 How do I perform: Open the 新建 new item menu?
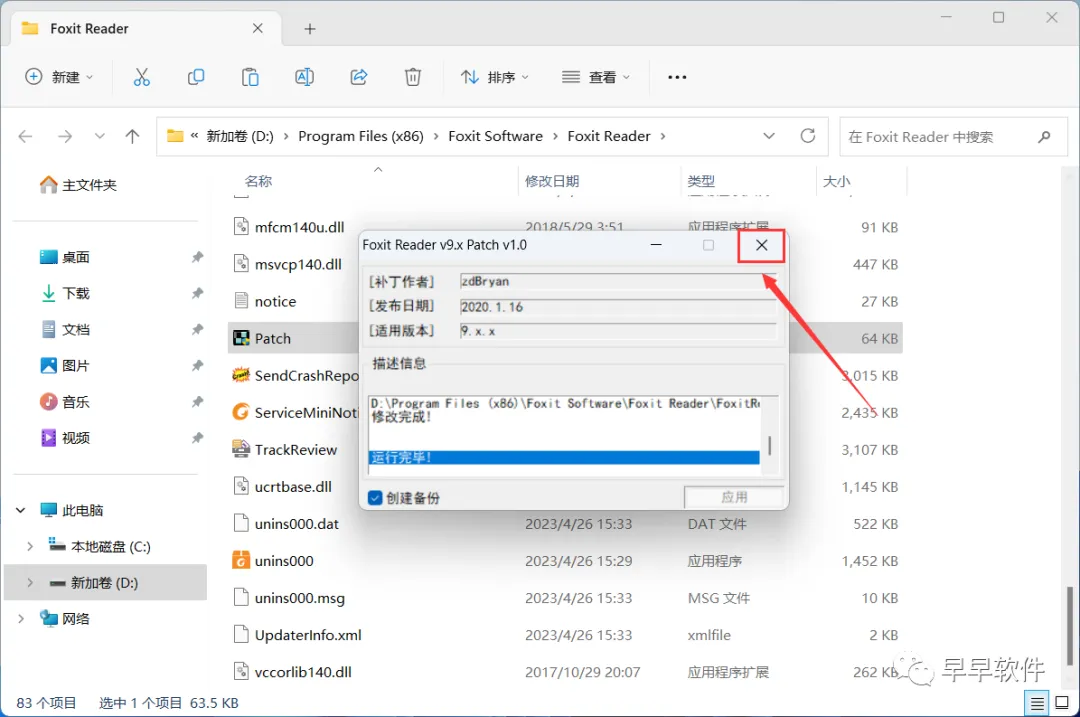click(59, 77)
